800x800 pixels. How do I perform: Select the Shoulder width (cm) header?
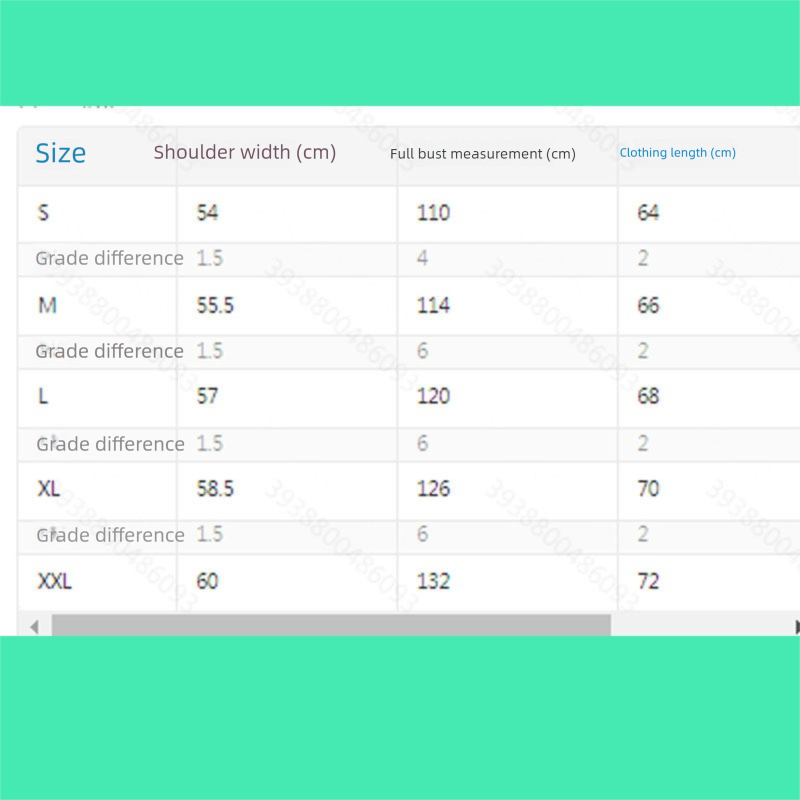tap(245, 152)
